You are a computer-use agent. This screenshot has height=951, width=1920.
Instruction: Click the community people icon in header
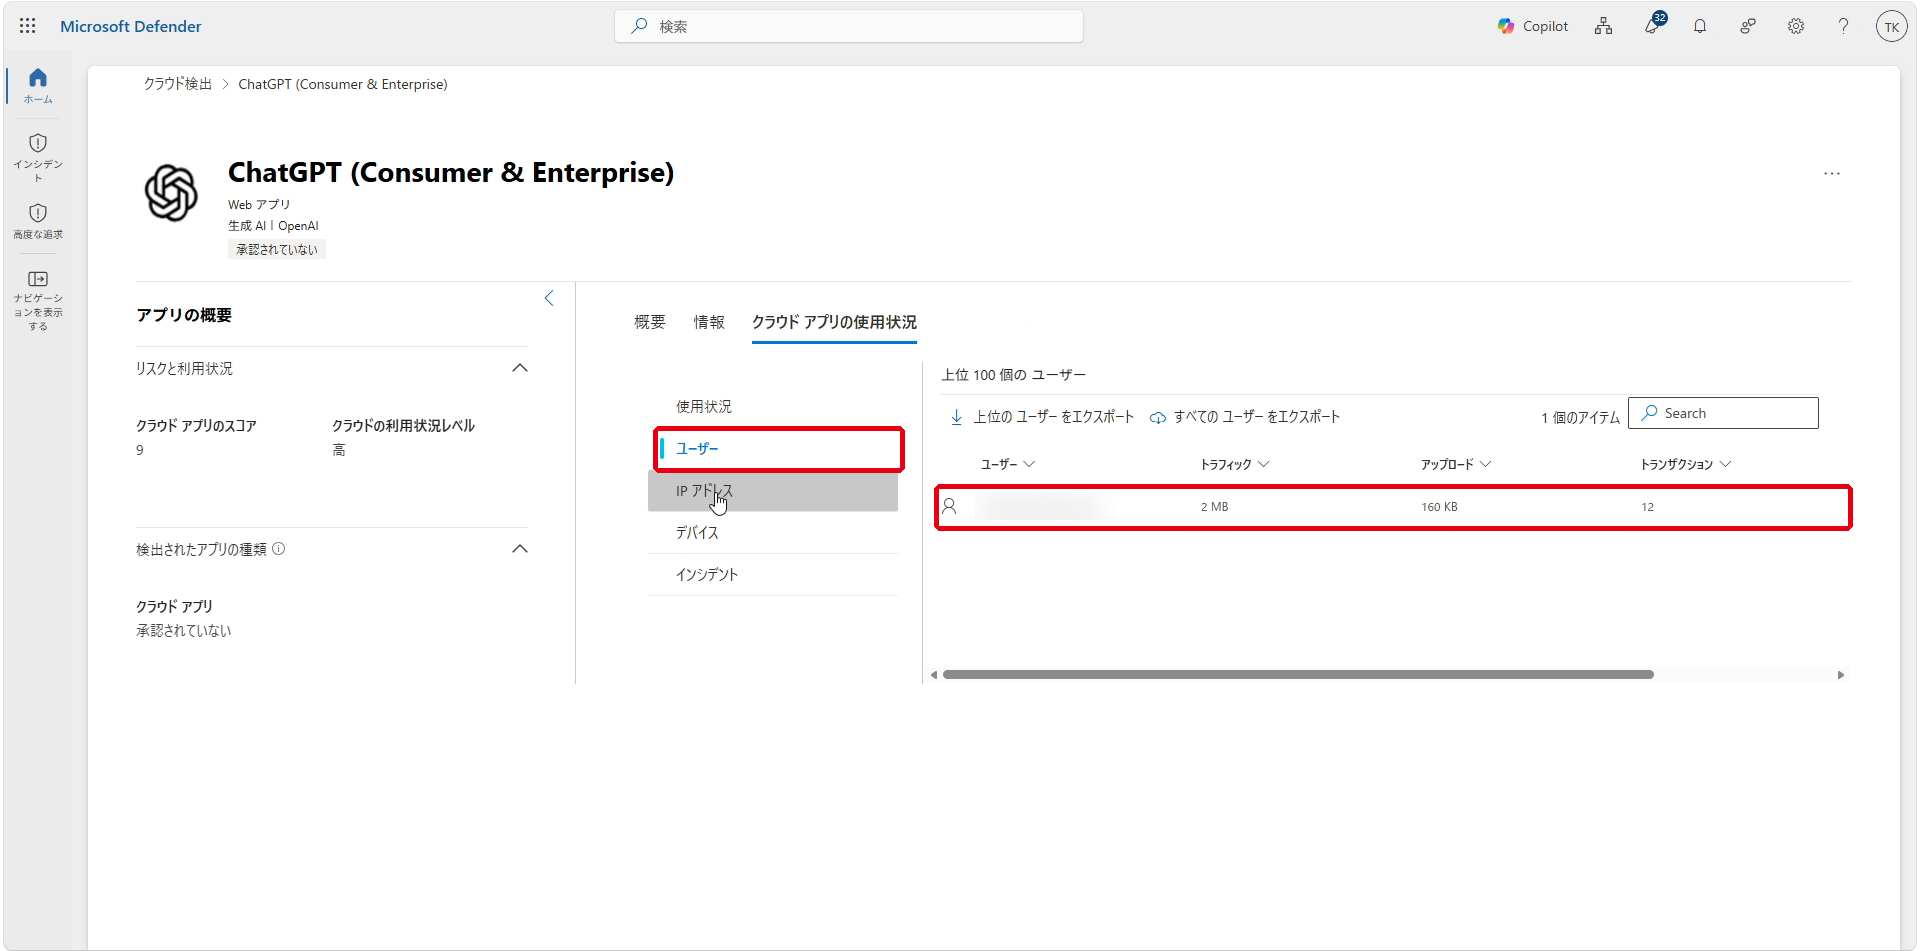coord(1748,26)
